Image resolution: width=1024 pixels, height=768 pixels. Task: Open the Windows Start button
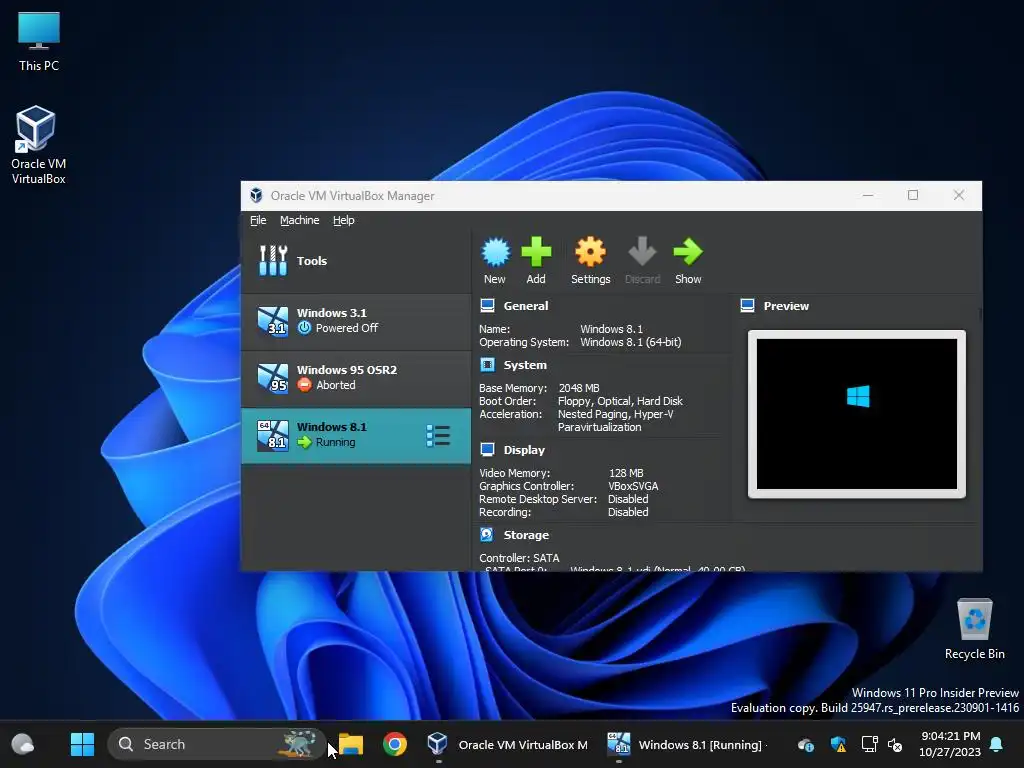point(82,744)
